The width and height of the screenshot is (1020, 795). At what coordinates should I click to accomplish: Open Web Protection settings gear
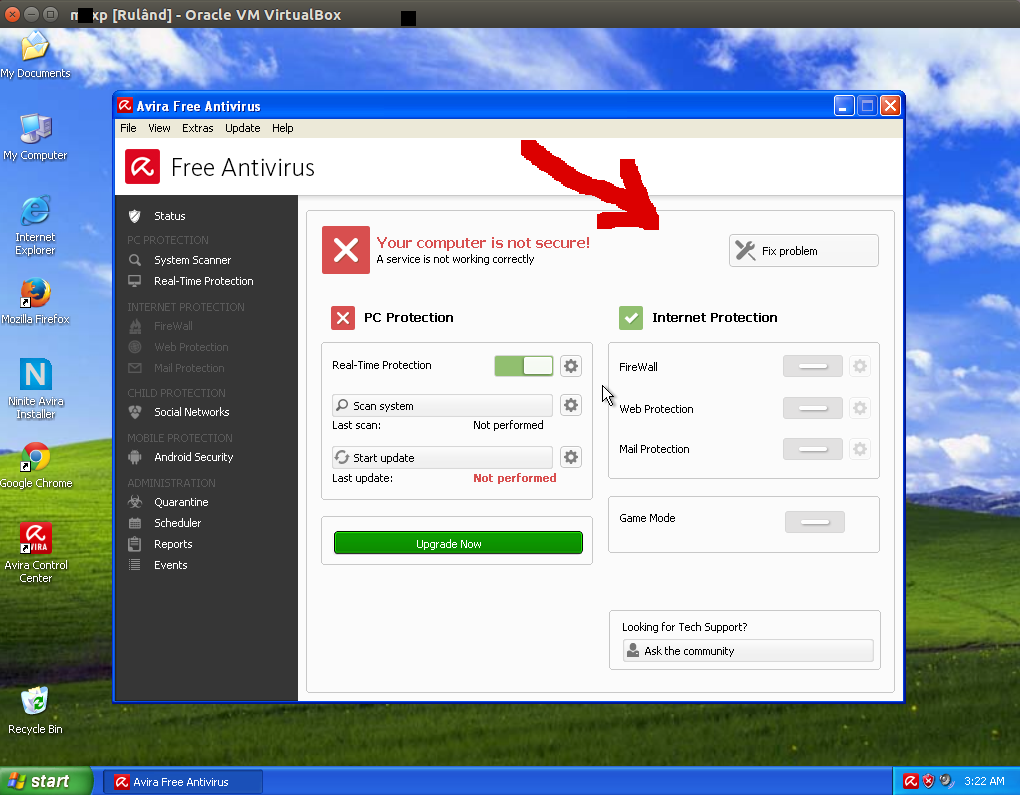[x=859, y=408]
